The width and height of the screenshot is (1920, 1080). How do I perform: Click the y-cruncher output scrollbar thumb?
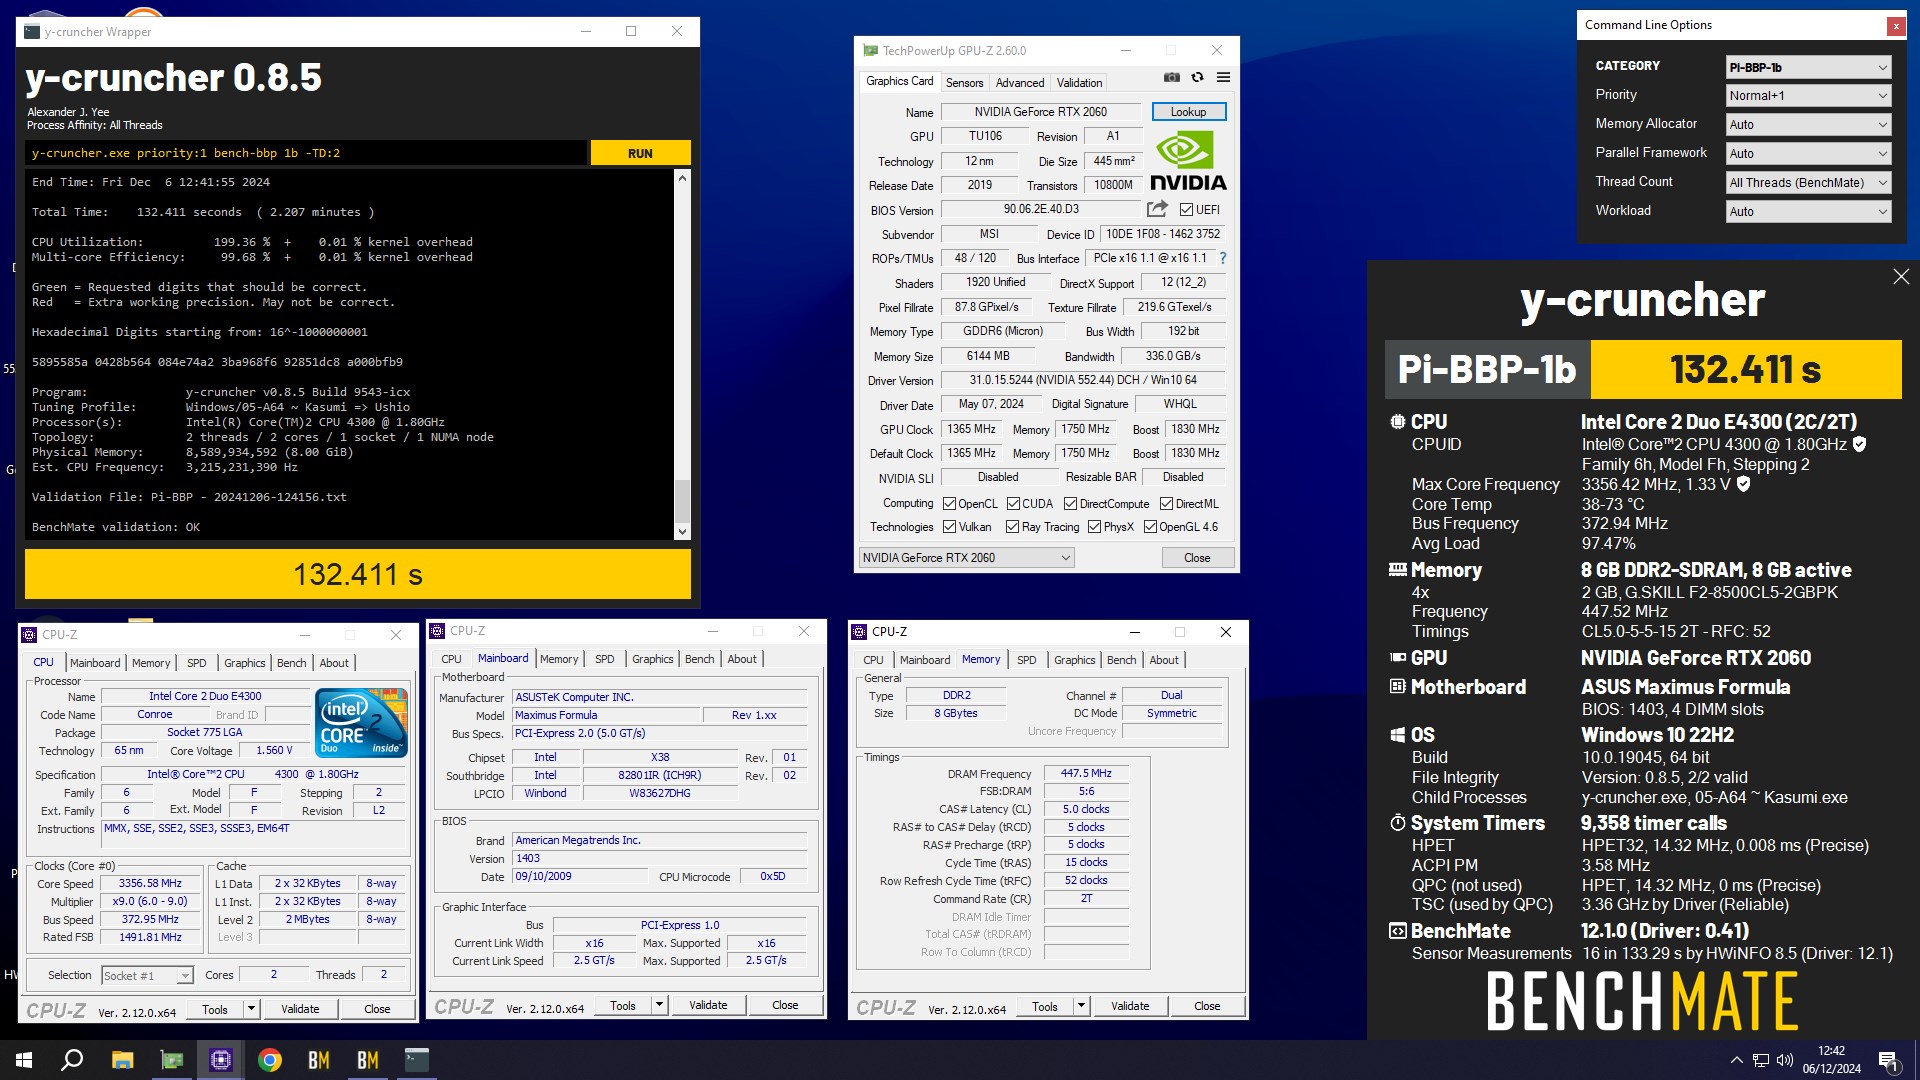point(683,501)
